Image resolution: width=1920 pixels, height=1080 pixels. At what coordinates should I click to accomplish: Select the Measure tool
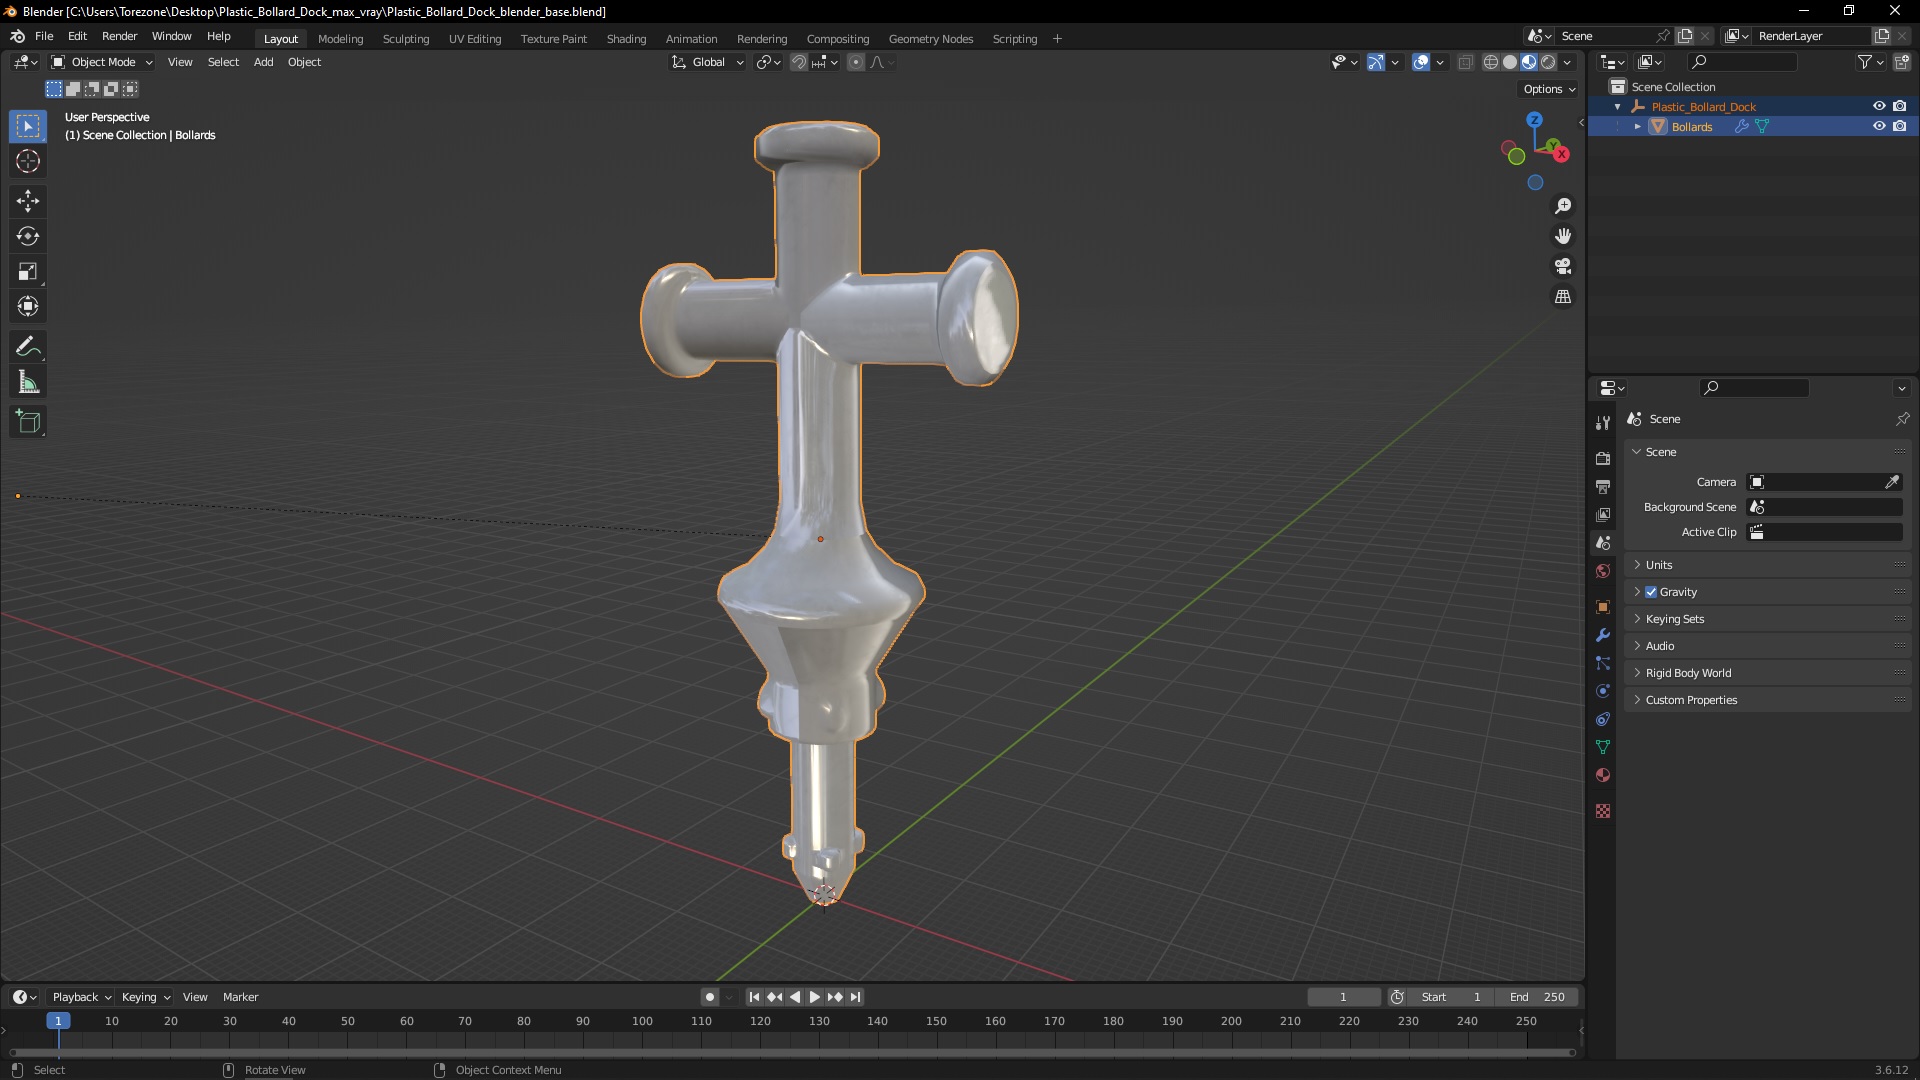(x=28, y=382)
